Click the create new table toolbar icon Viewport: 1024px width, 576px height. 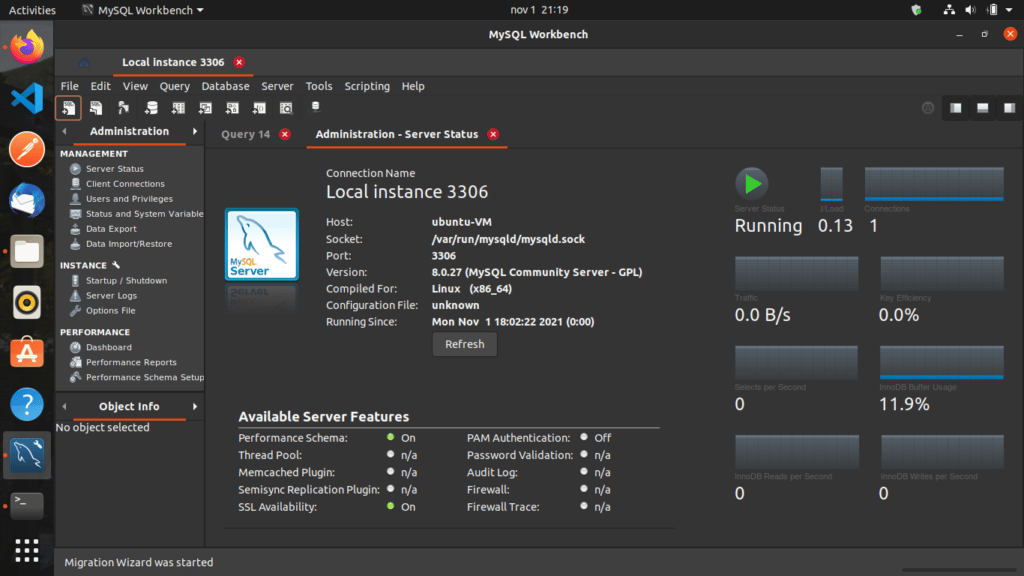click(x=178, y=108)
